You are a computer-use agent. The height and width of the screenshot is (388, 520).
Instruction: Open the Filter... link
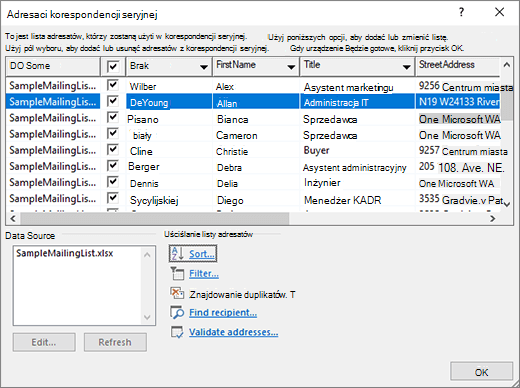click(x=204, y=274)
